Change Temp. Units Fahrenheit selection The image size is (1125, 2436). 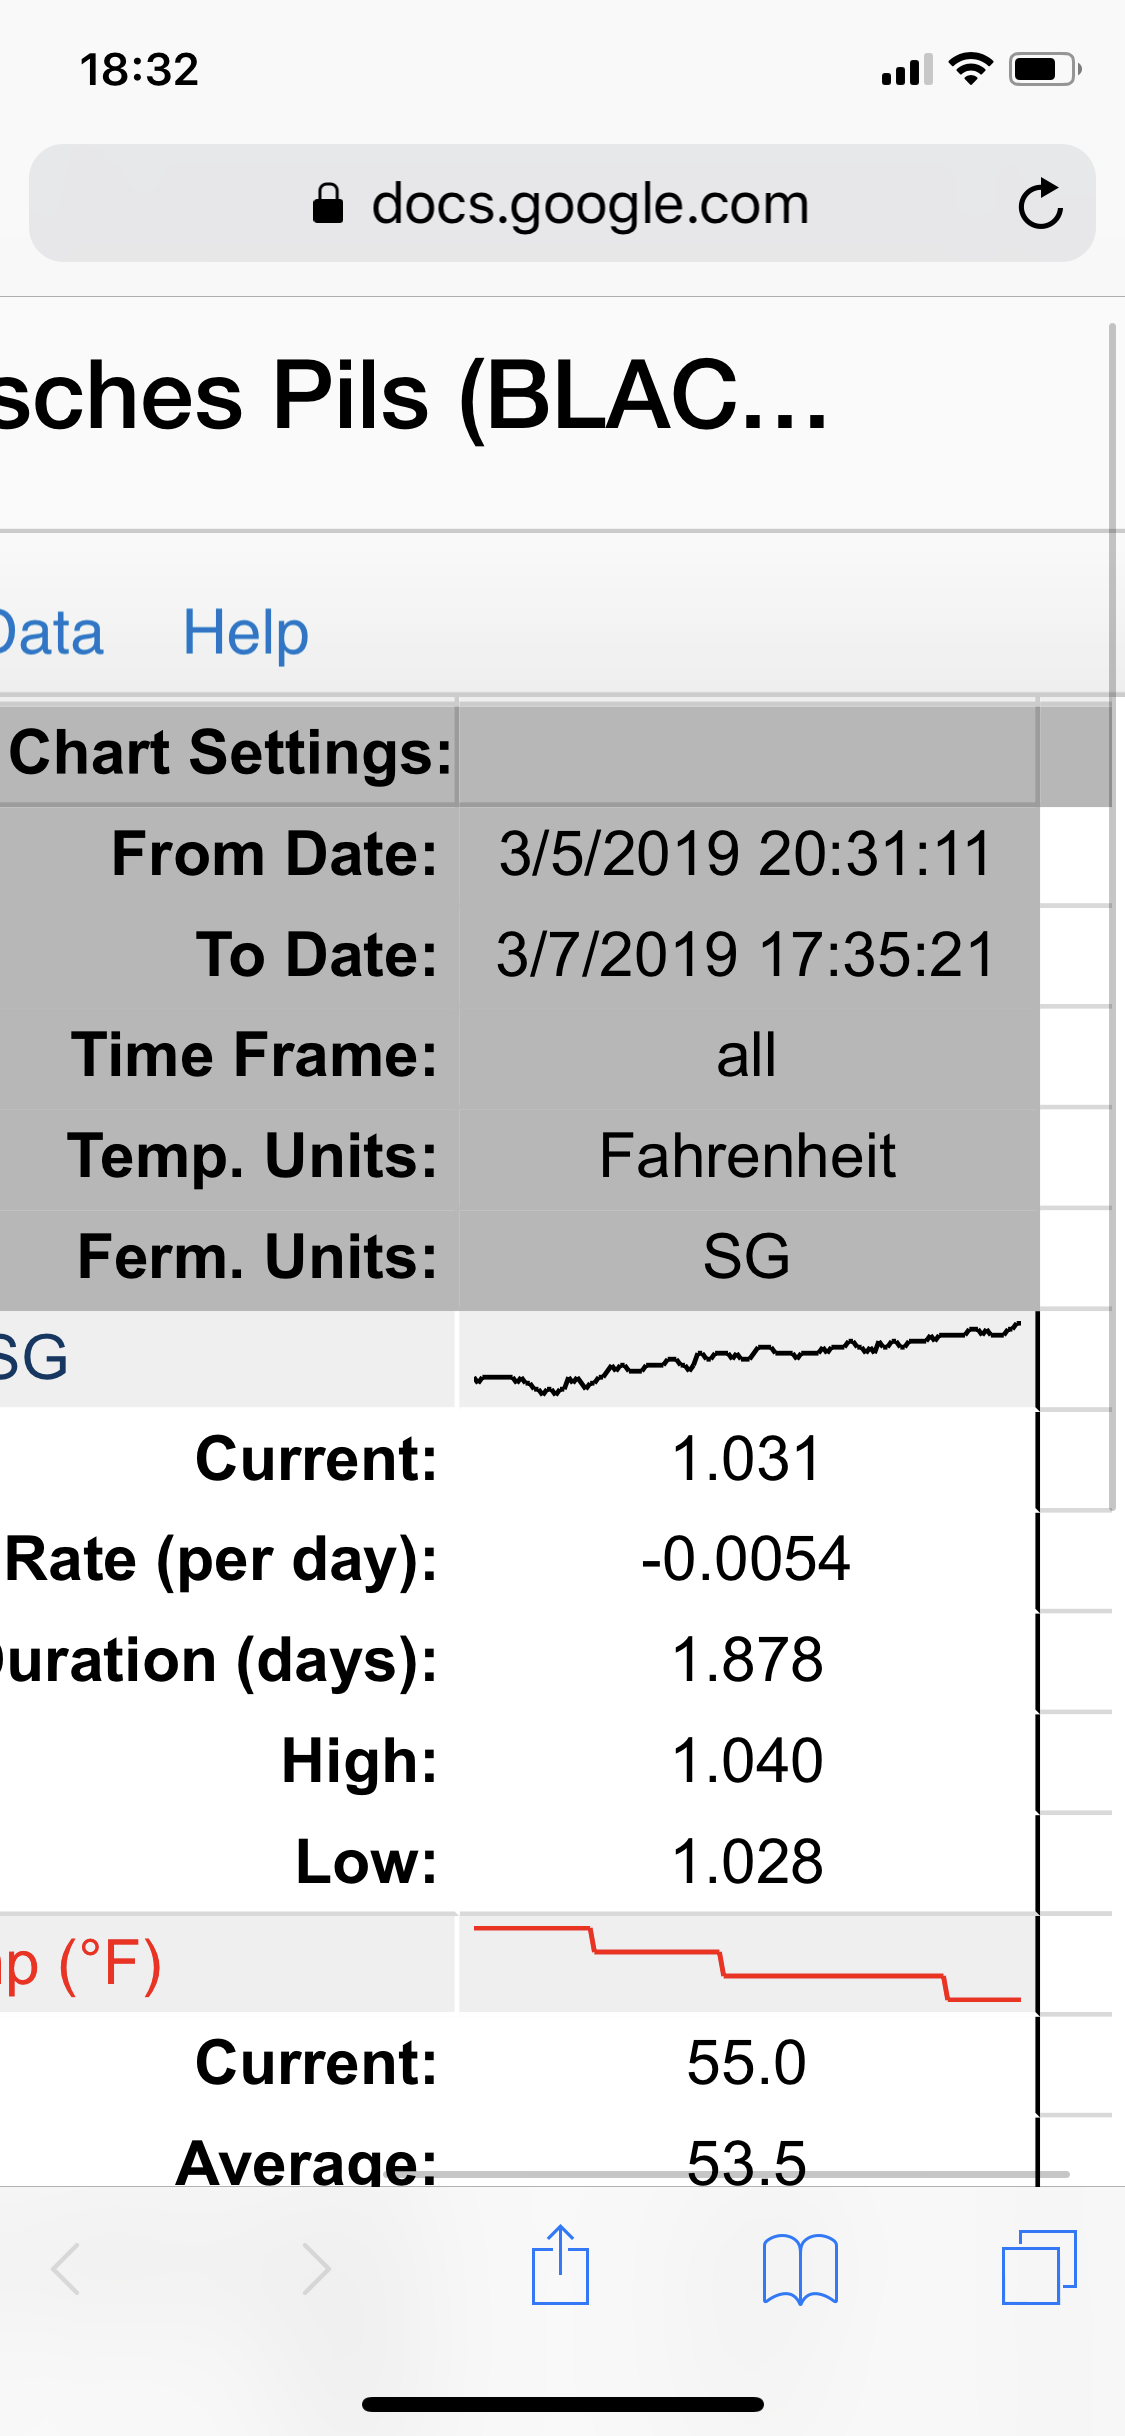(x=746, y=1156)
